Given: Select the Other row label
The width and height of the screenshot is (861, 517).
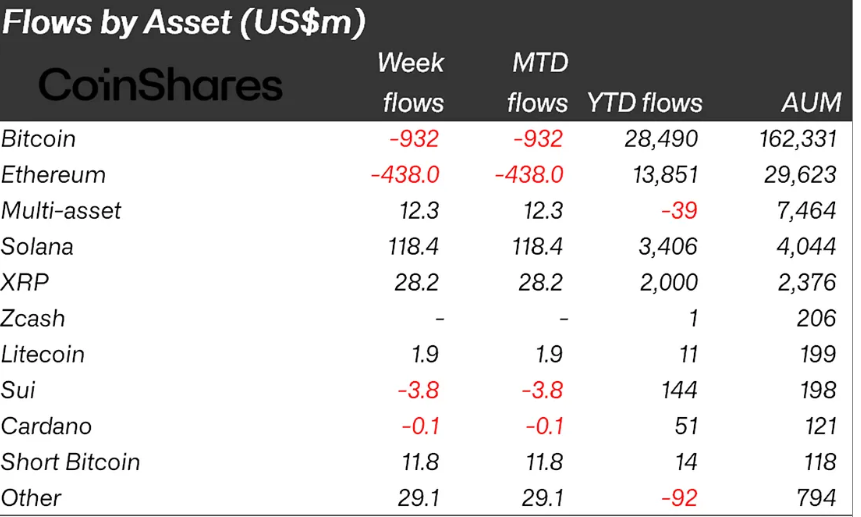Looking at the screenshot, I should (x=31, y=498).
